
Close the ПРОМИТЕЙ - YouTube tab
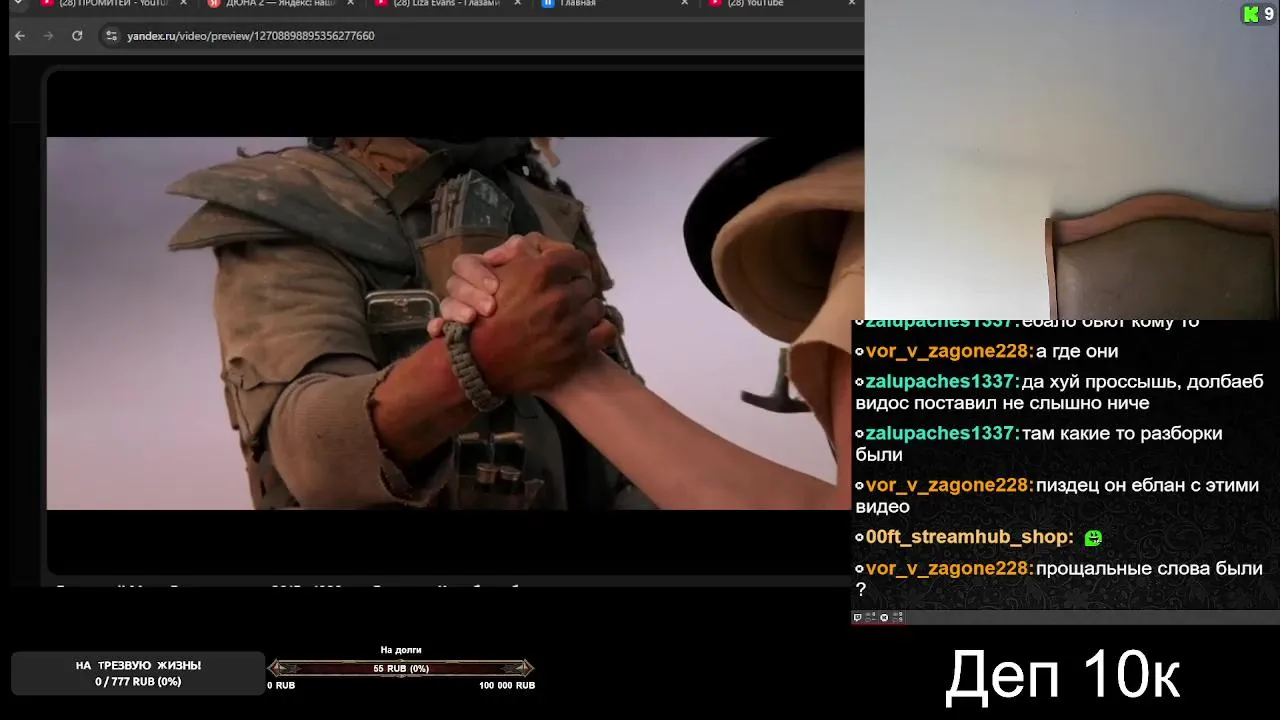click(183, 4)
